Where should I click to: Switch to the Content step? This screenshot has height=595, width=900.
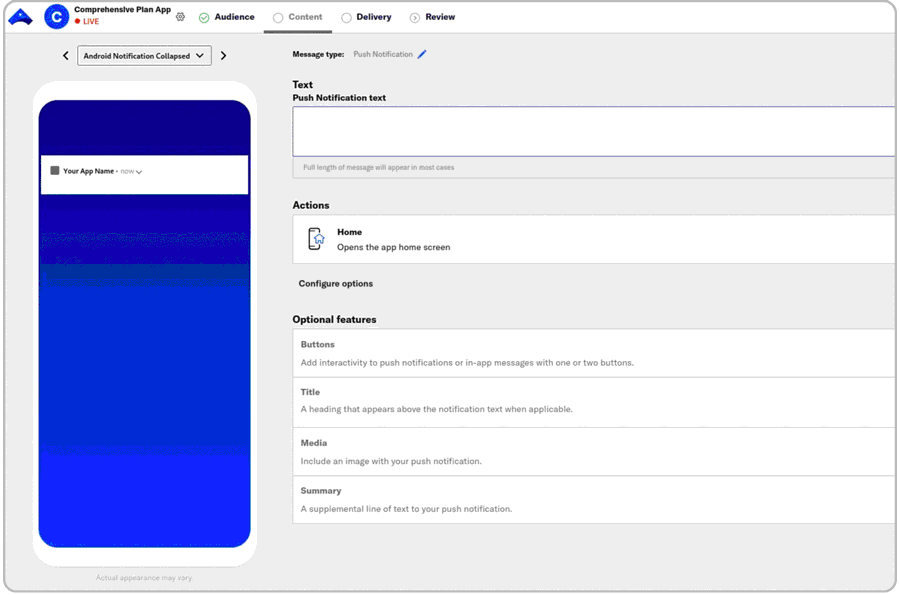pyautogui.click(x=298, y=17)
